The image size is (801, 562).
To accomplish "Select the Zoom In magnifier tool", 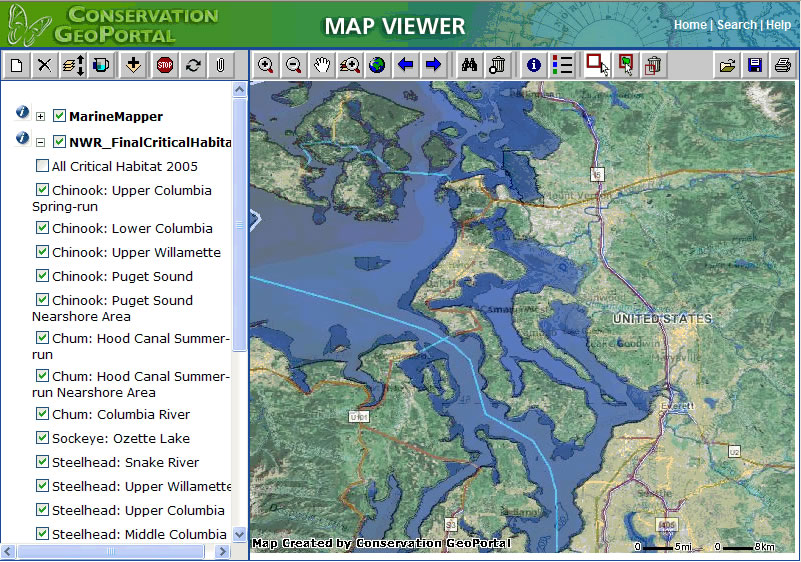I will pos(266,65).
